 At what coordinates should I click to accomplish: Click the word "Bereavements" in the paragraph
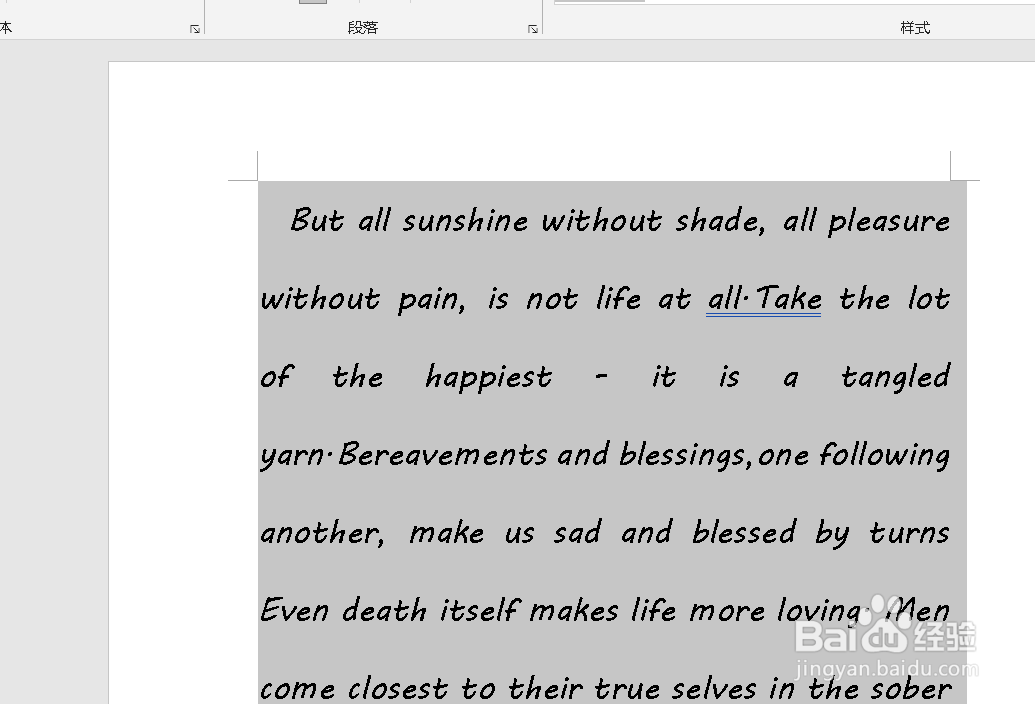point(443,455)
